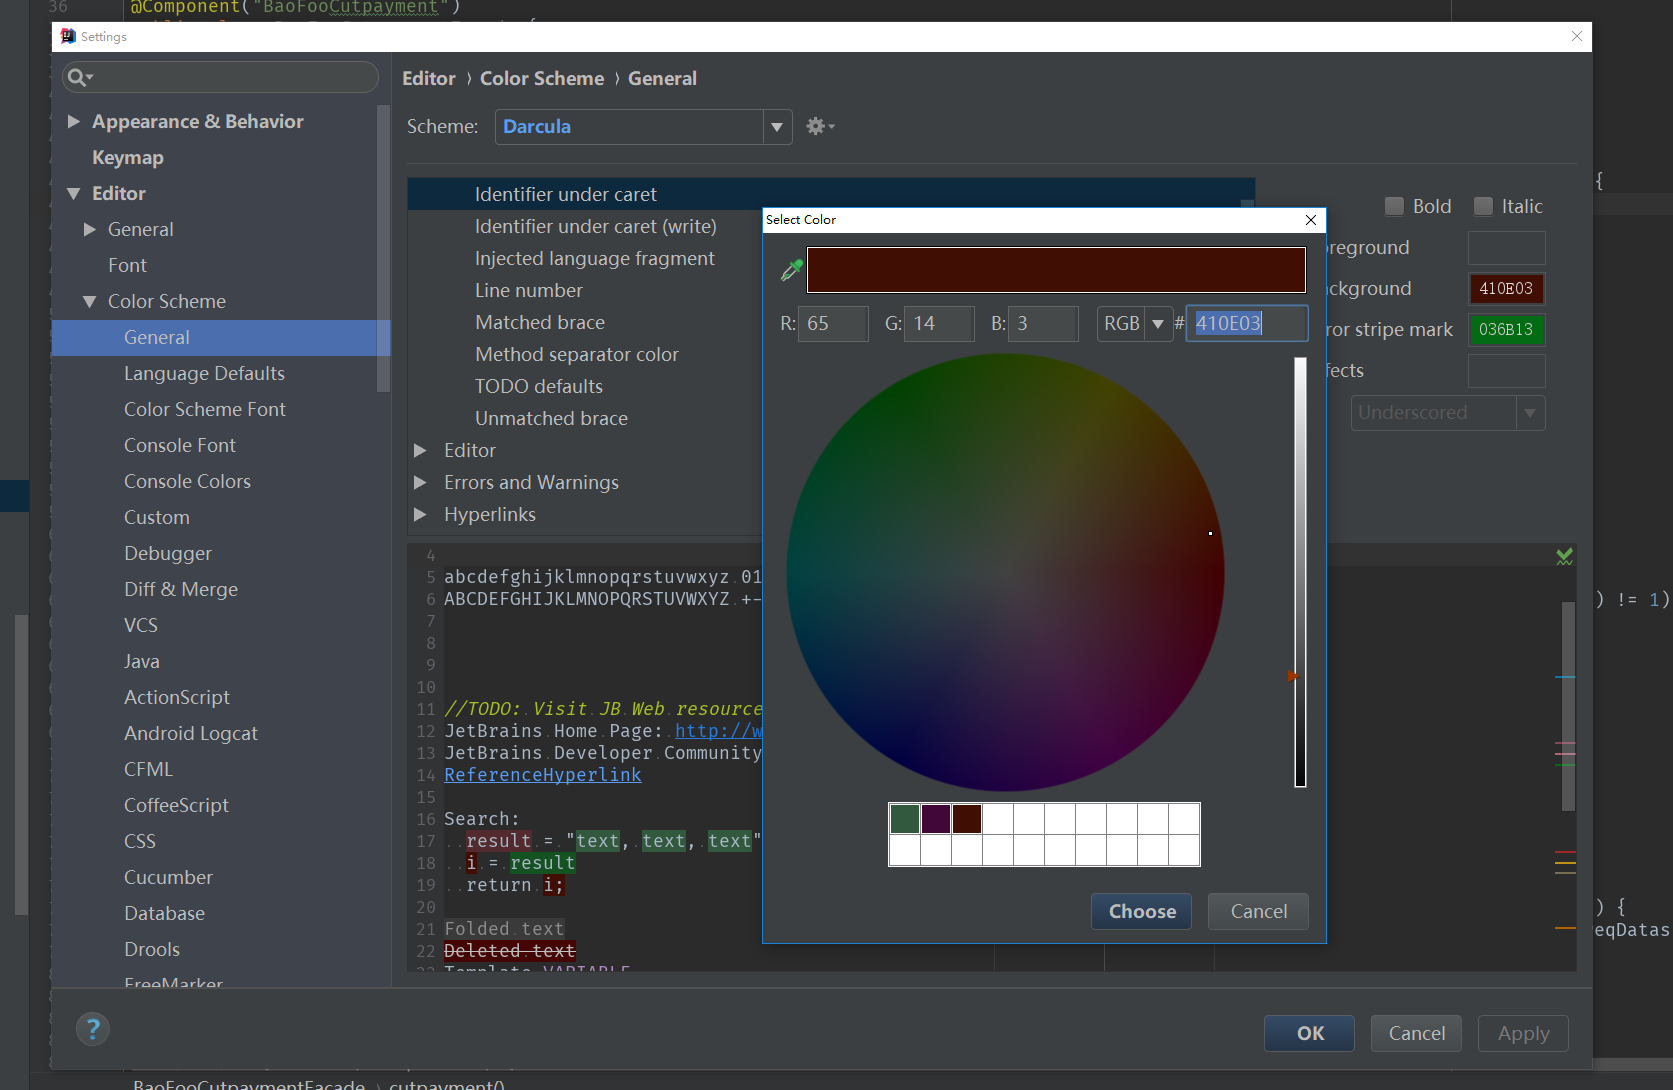Select Language Defaults item
The width and height of the screenshot is (1673, 1090).
click(x=204, y=373)
